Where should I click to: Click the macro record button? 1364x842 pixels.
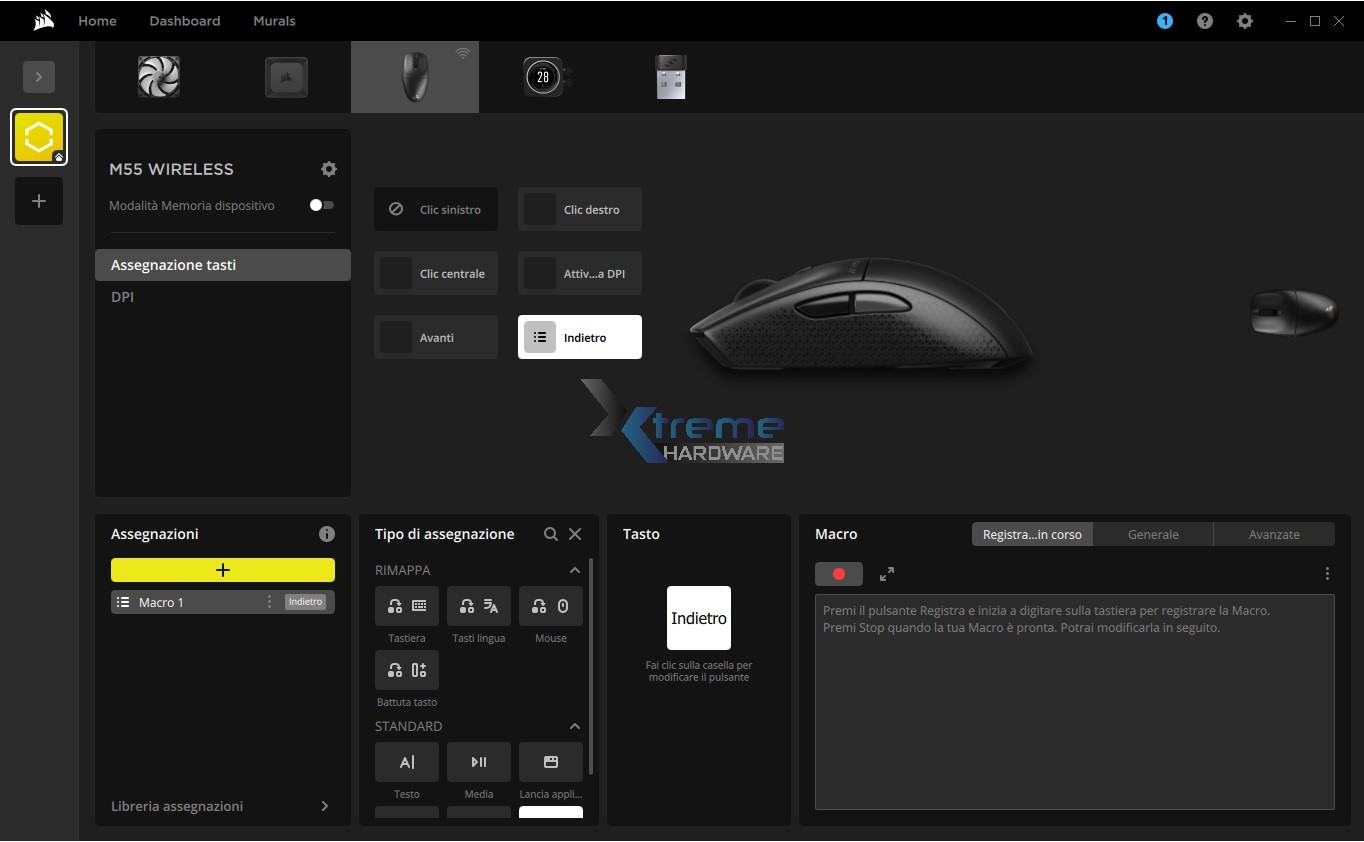tap(838, 574)
